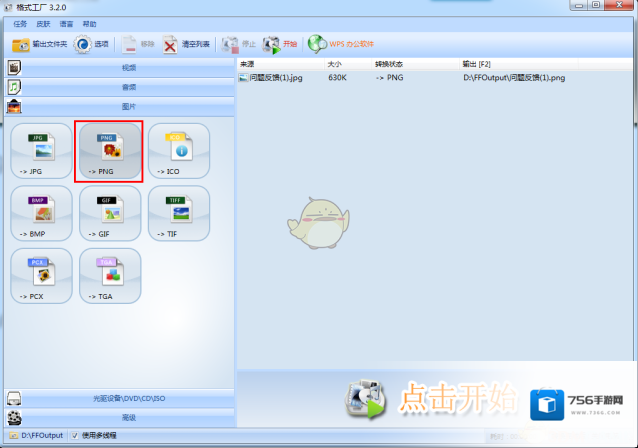Select the ICO conversion format icon
Image resolution: width=638 pixels, height=448 pixels.
pos(178,151)
